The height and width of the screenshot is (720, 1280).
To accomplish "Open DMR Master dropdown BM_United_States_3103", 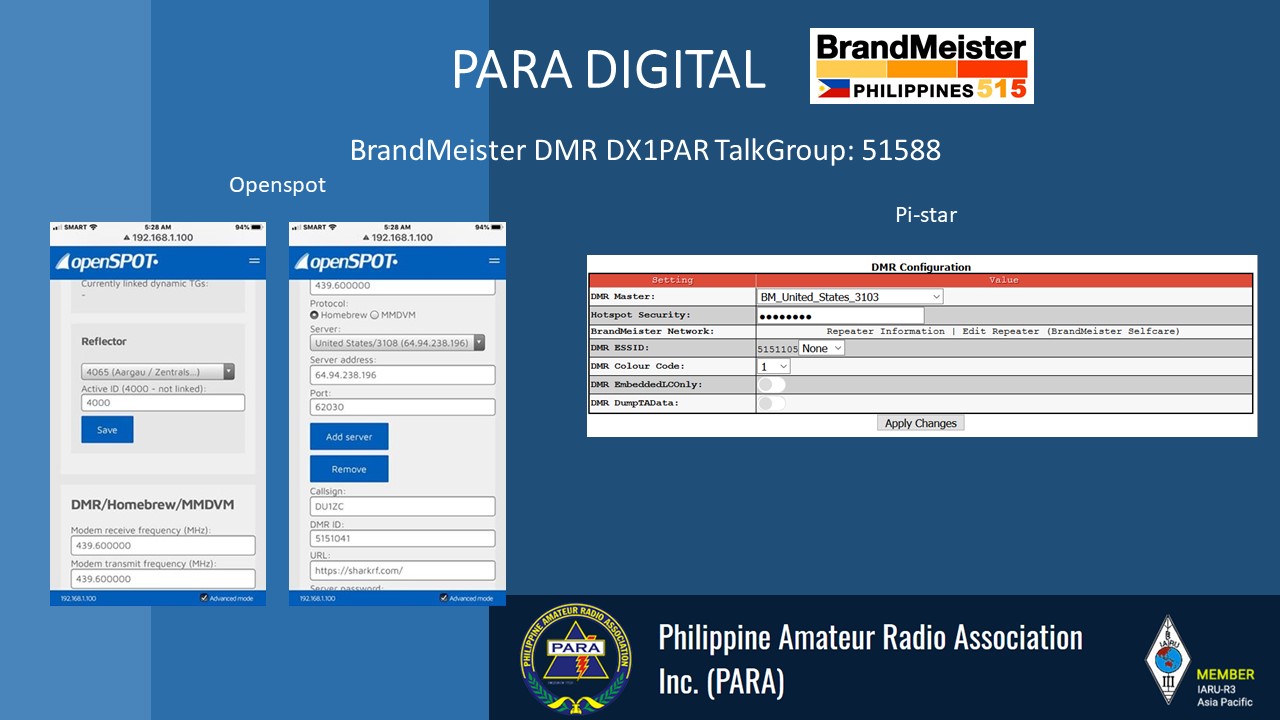I will point(850,296).
